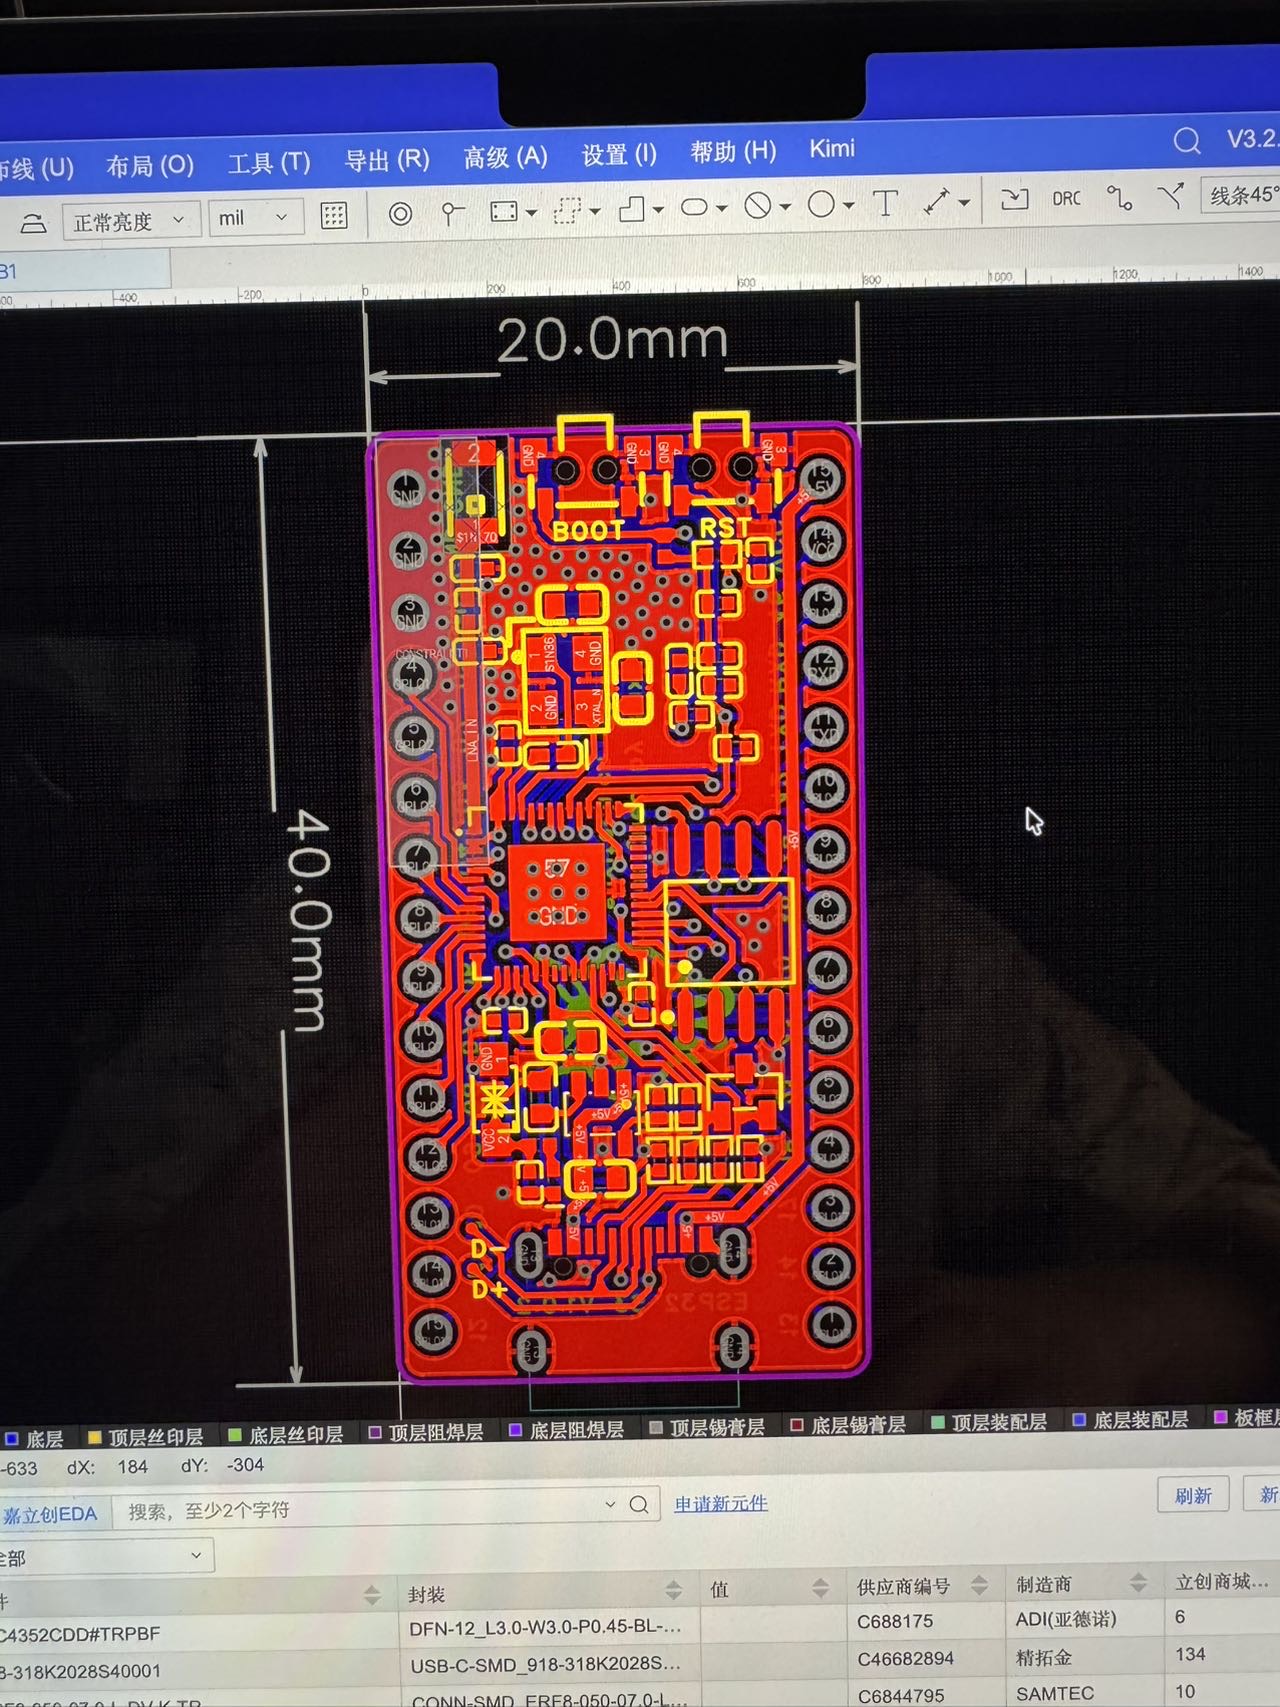Click the grid settings icon

333,216
